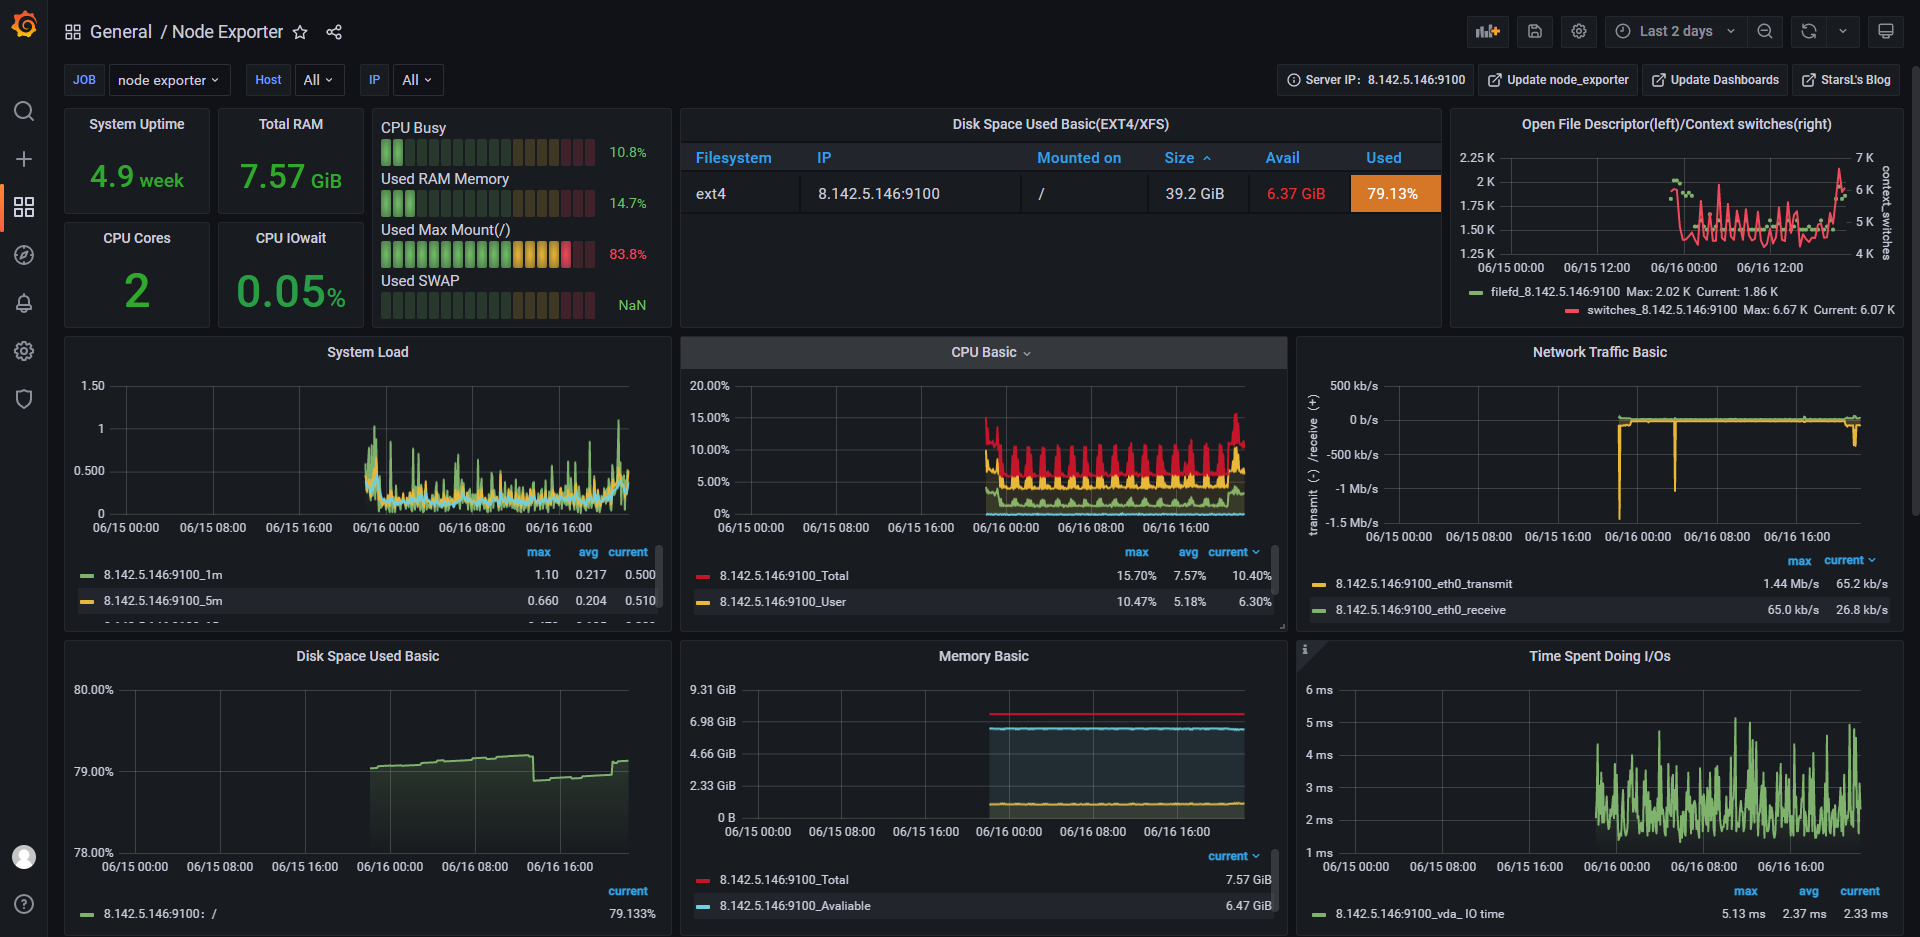Viewport: 1920px width, 937px height.
Task: Click the Grafana logo home icon
Action: point(24,25)
